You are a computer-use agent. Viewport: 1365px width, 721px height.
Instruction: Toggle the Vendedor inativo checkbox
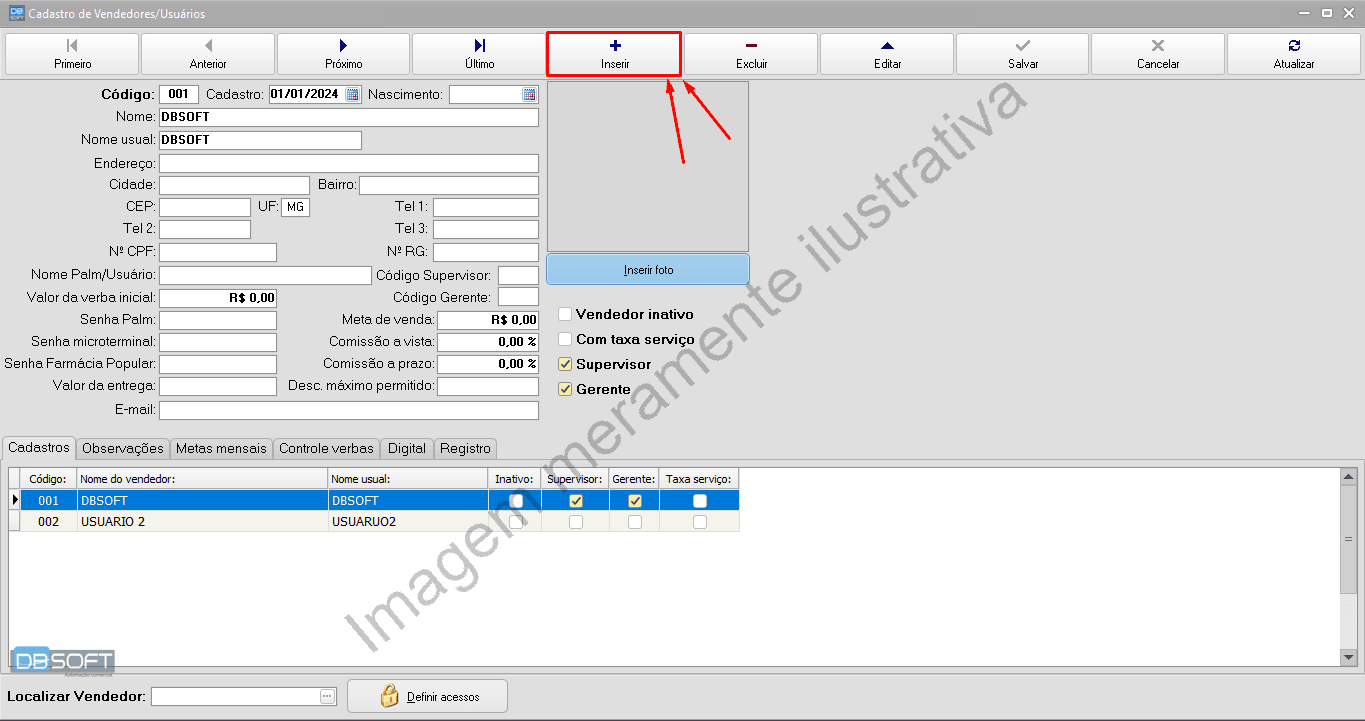click(x=565, y=314)
